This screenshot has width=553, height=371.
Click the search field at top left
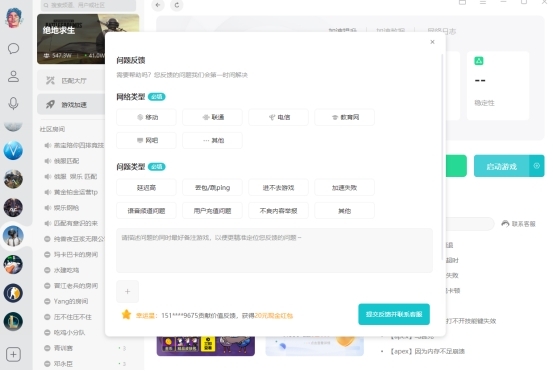pyautogui.click(x=88, y=5)
